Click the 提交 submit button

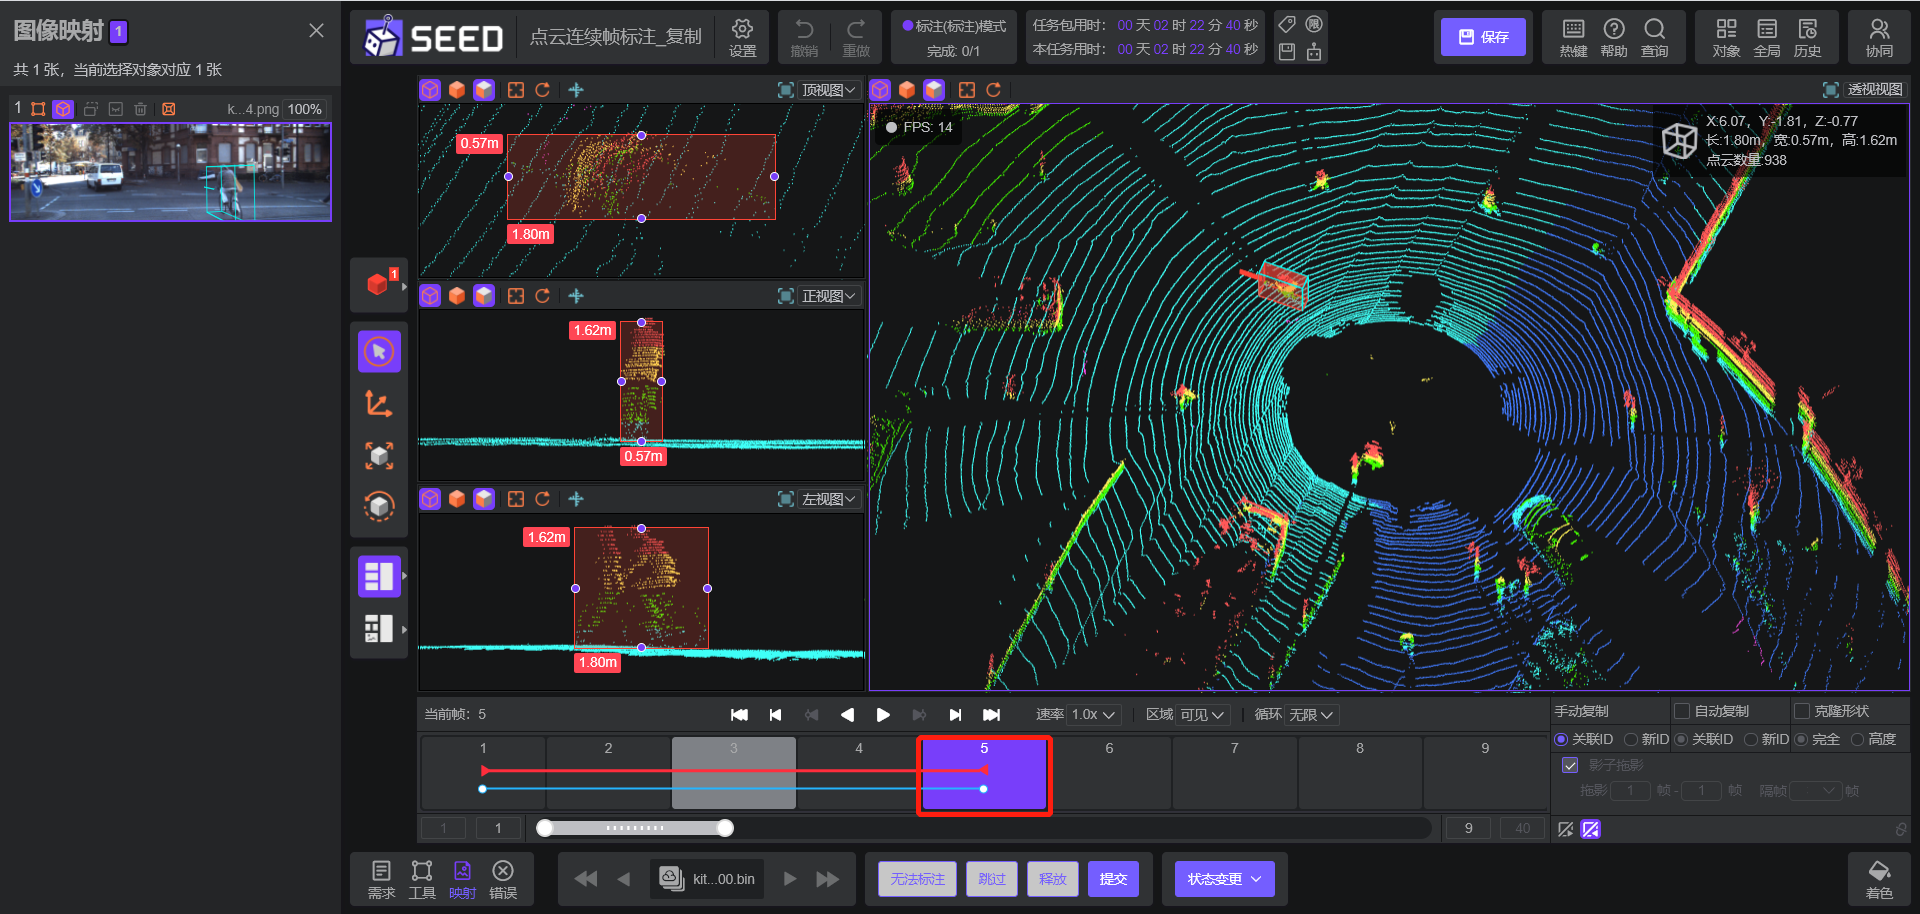pyautogui.click(x=1113, y=879)
